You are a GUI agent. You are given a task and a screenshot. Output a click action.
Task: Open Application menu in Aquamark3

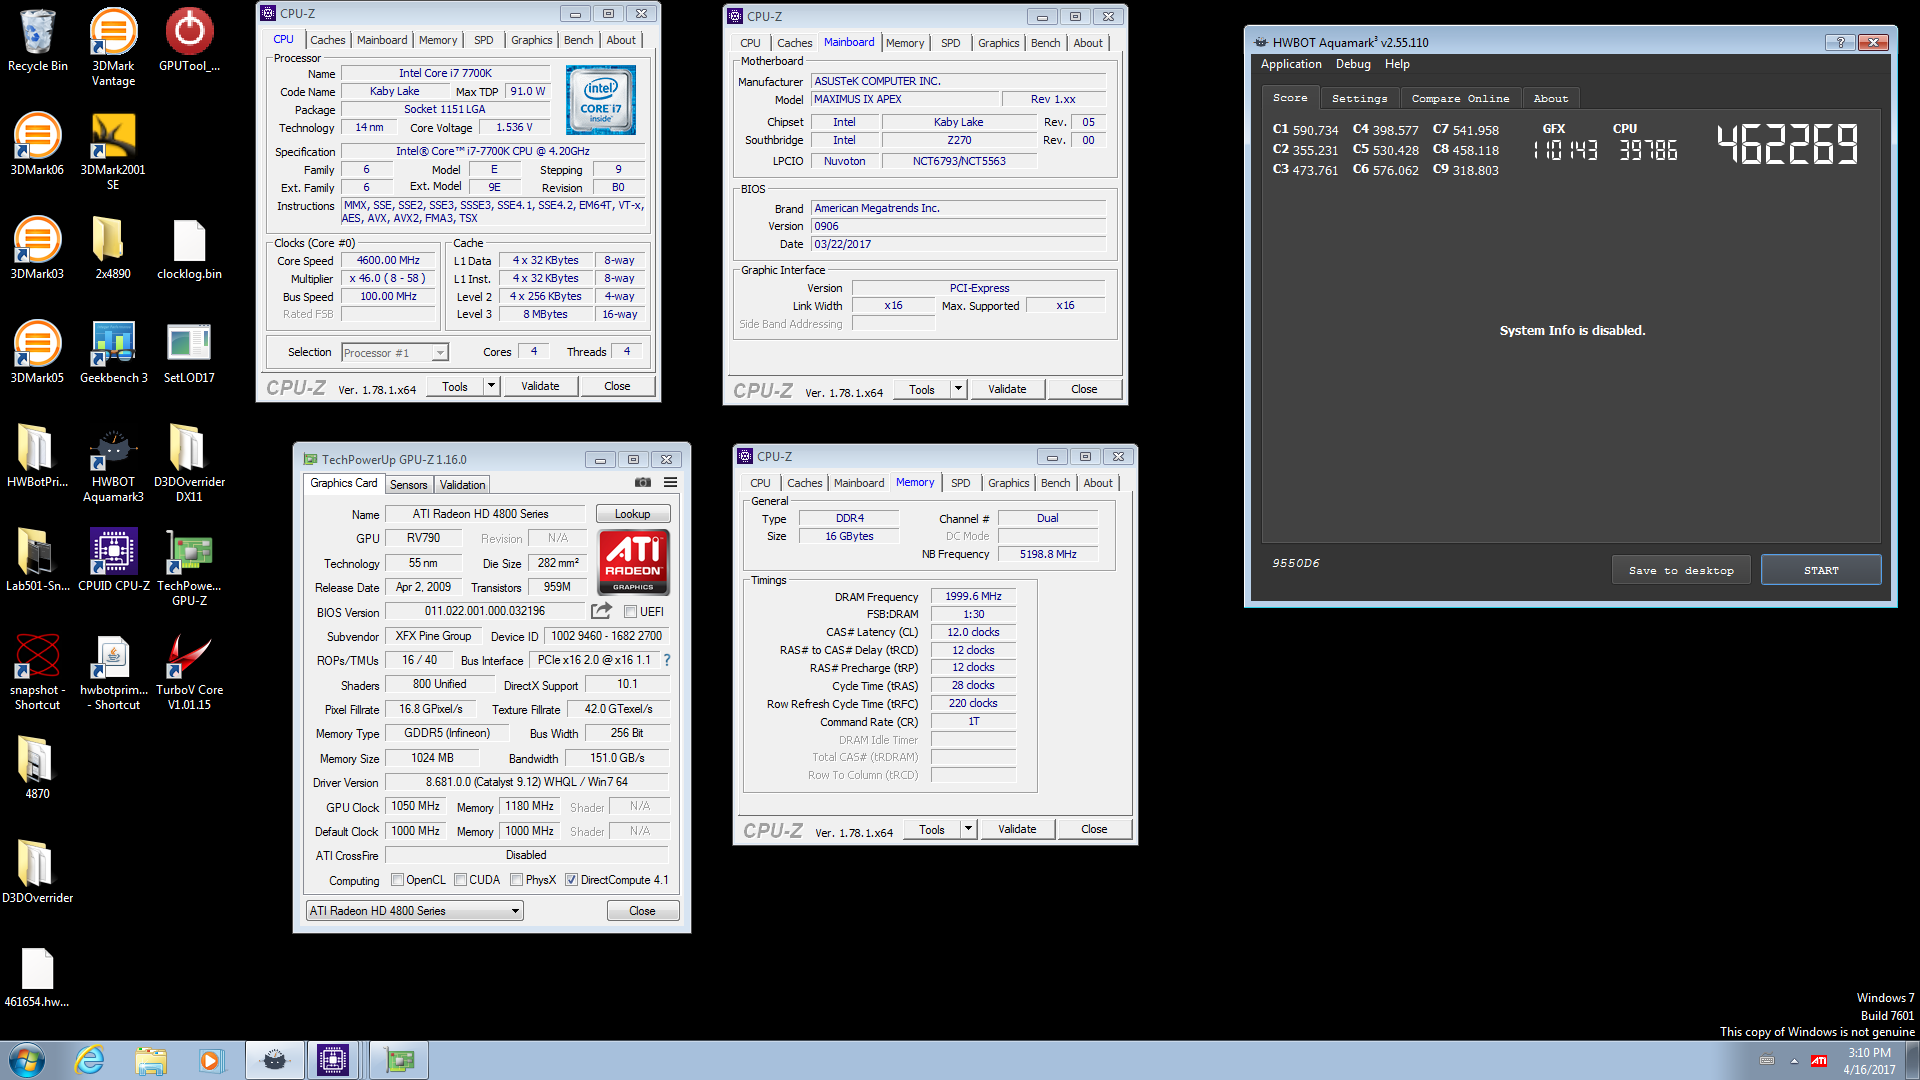click(1291, 64)
